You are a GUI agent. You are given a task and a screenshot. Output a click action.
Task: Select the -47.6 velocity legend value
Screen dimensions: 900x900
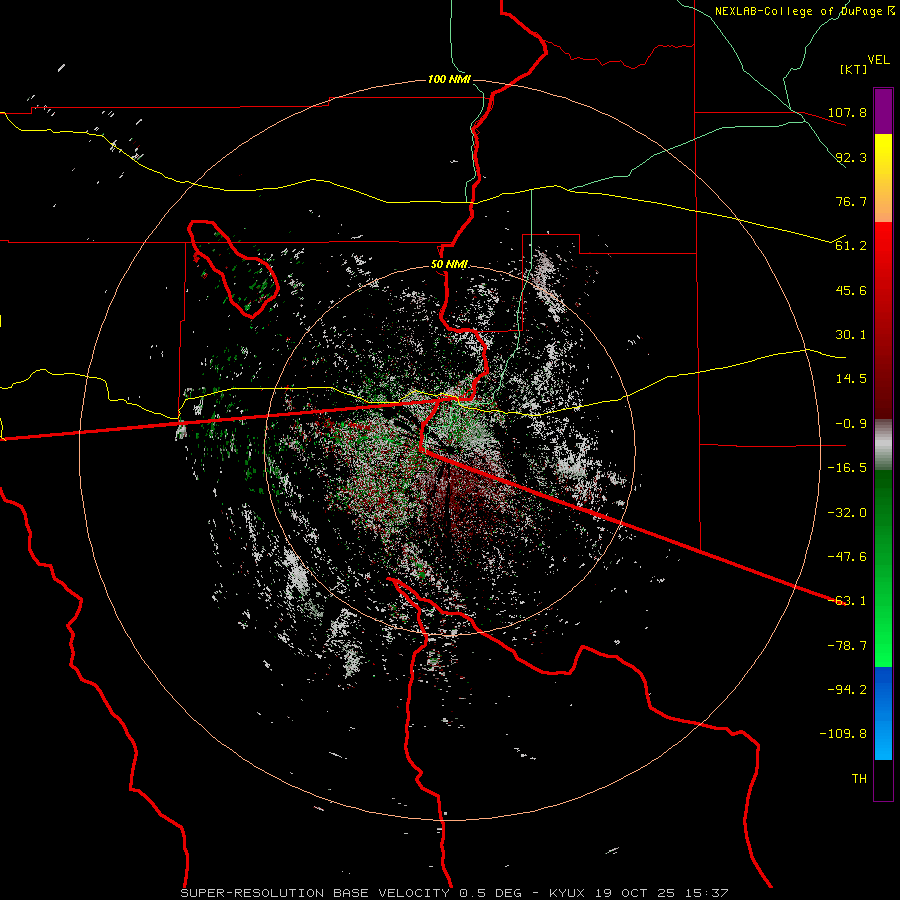click(847, 557)
